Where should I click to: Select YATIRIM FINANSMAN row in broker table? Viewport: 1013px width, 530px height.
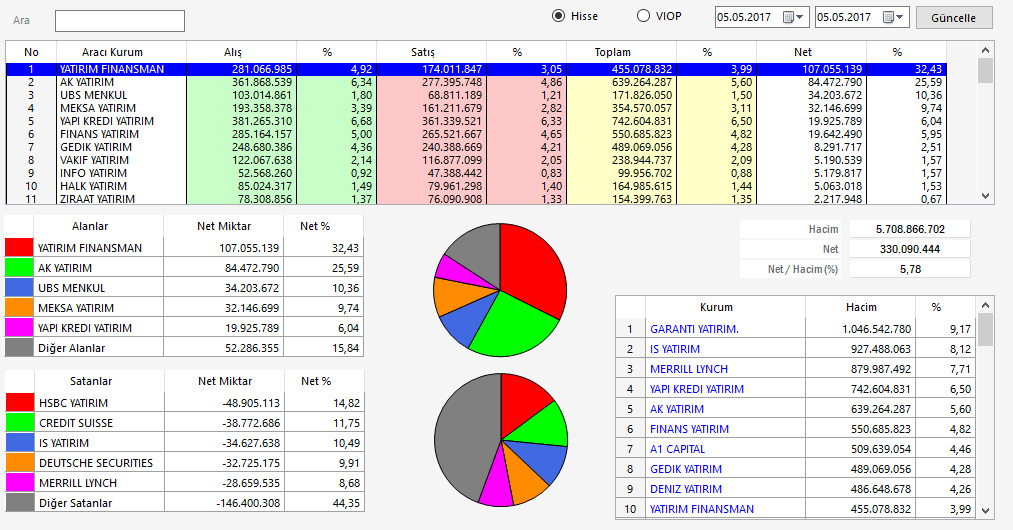pyautogui.click(x=476, y=69)
